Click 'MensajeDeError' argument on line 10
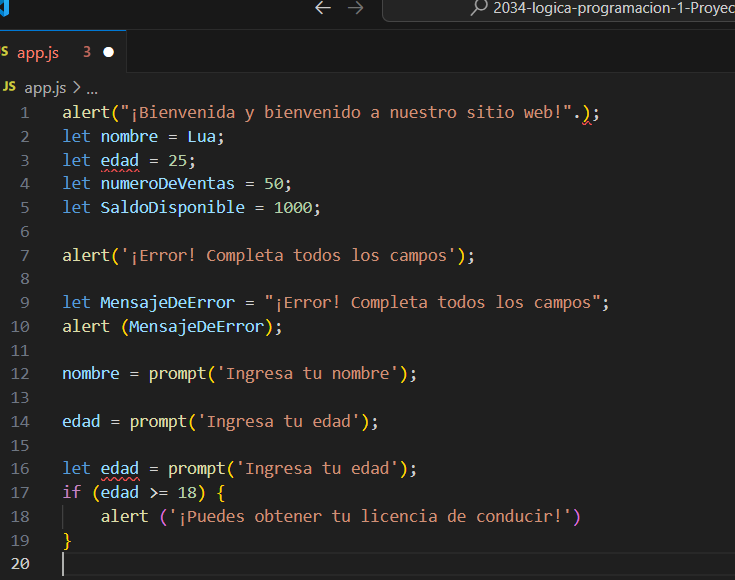 [196, 327]
